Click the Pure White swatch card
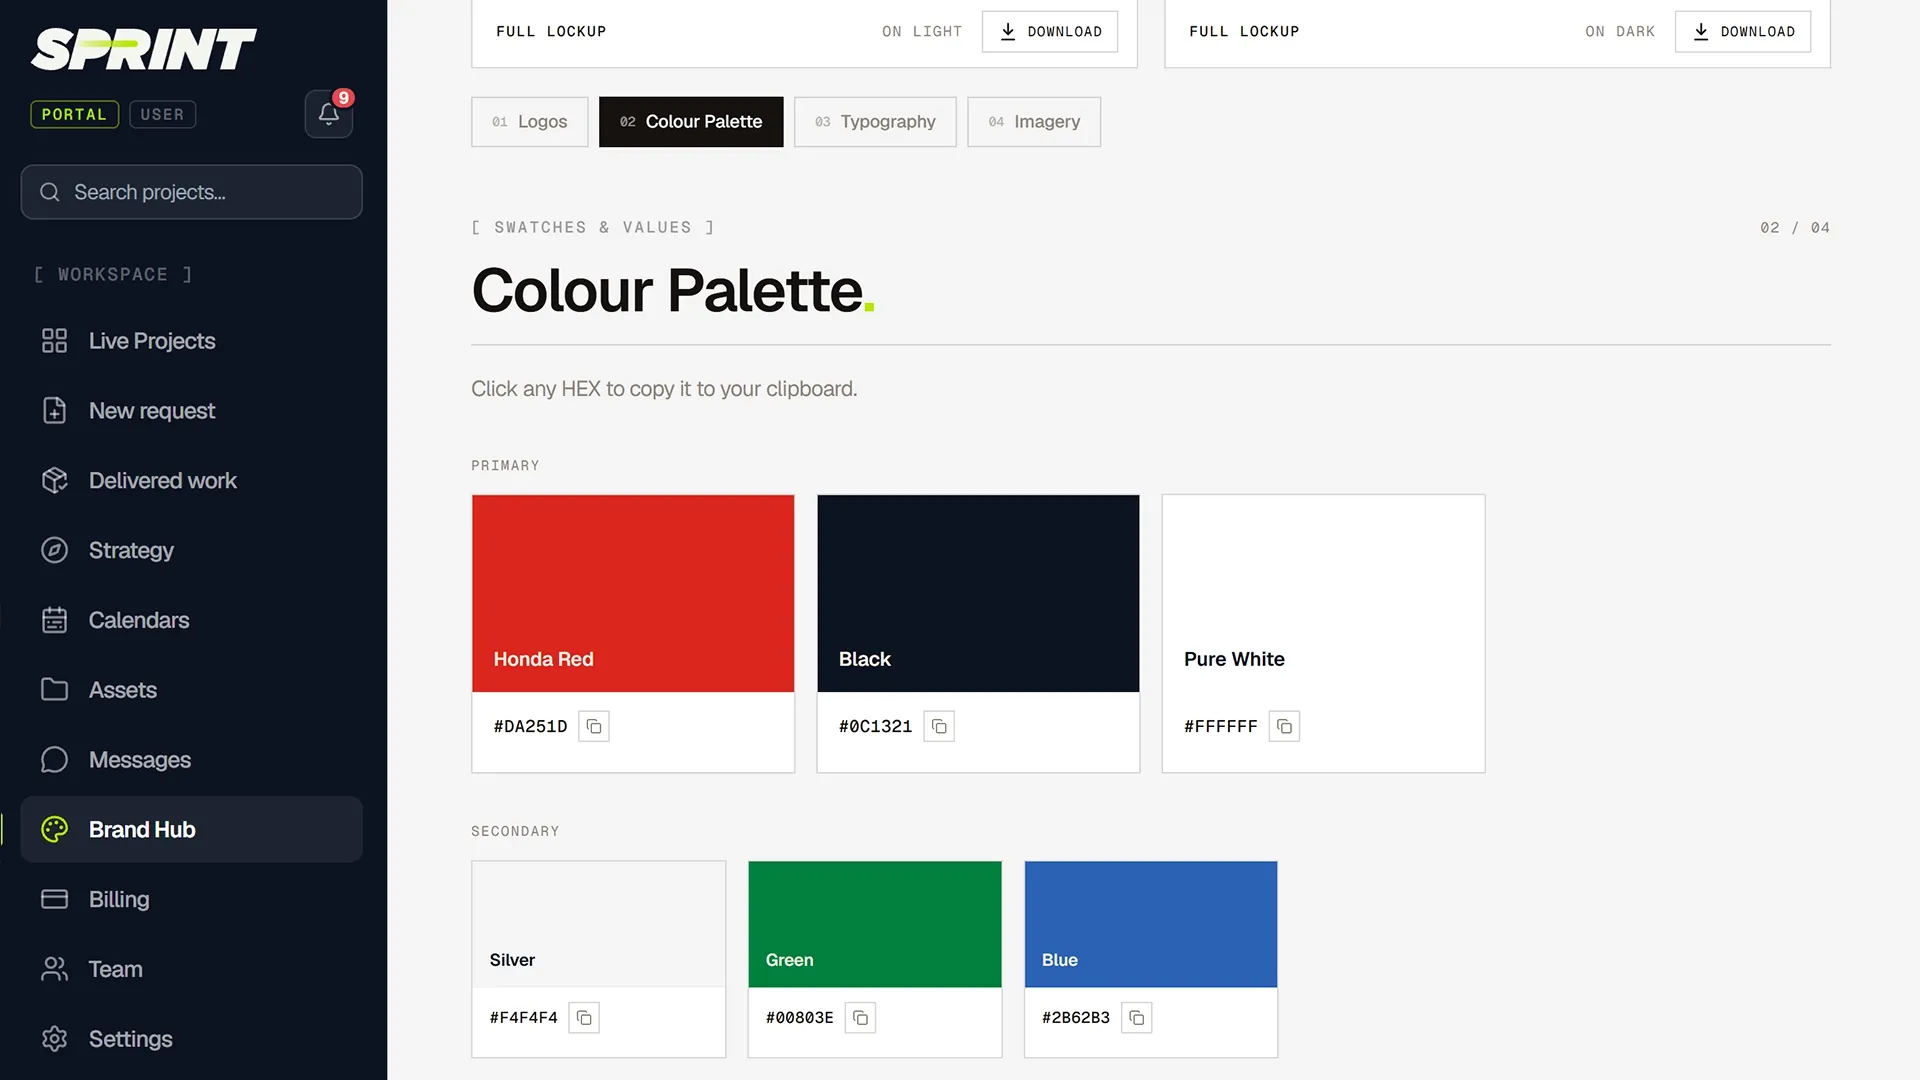The image size is (1920, 1080). (x=1323, y=633)
